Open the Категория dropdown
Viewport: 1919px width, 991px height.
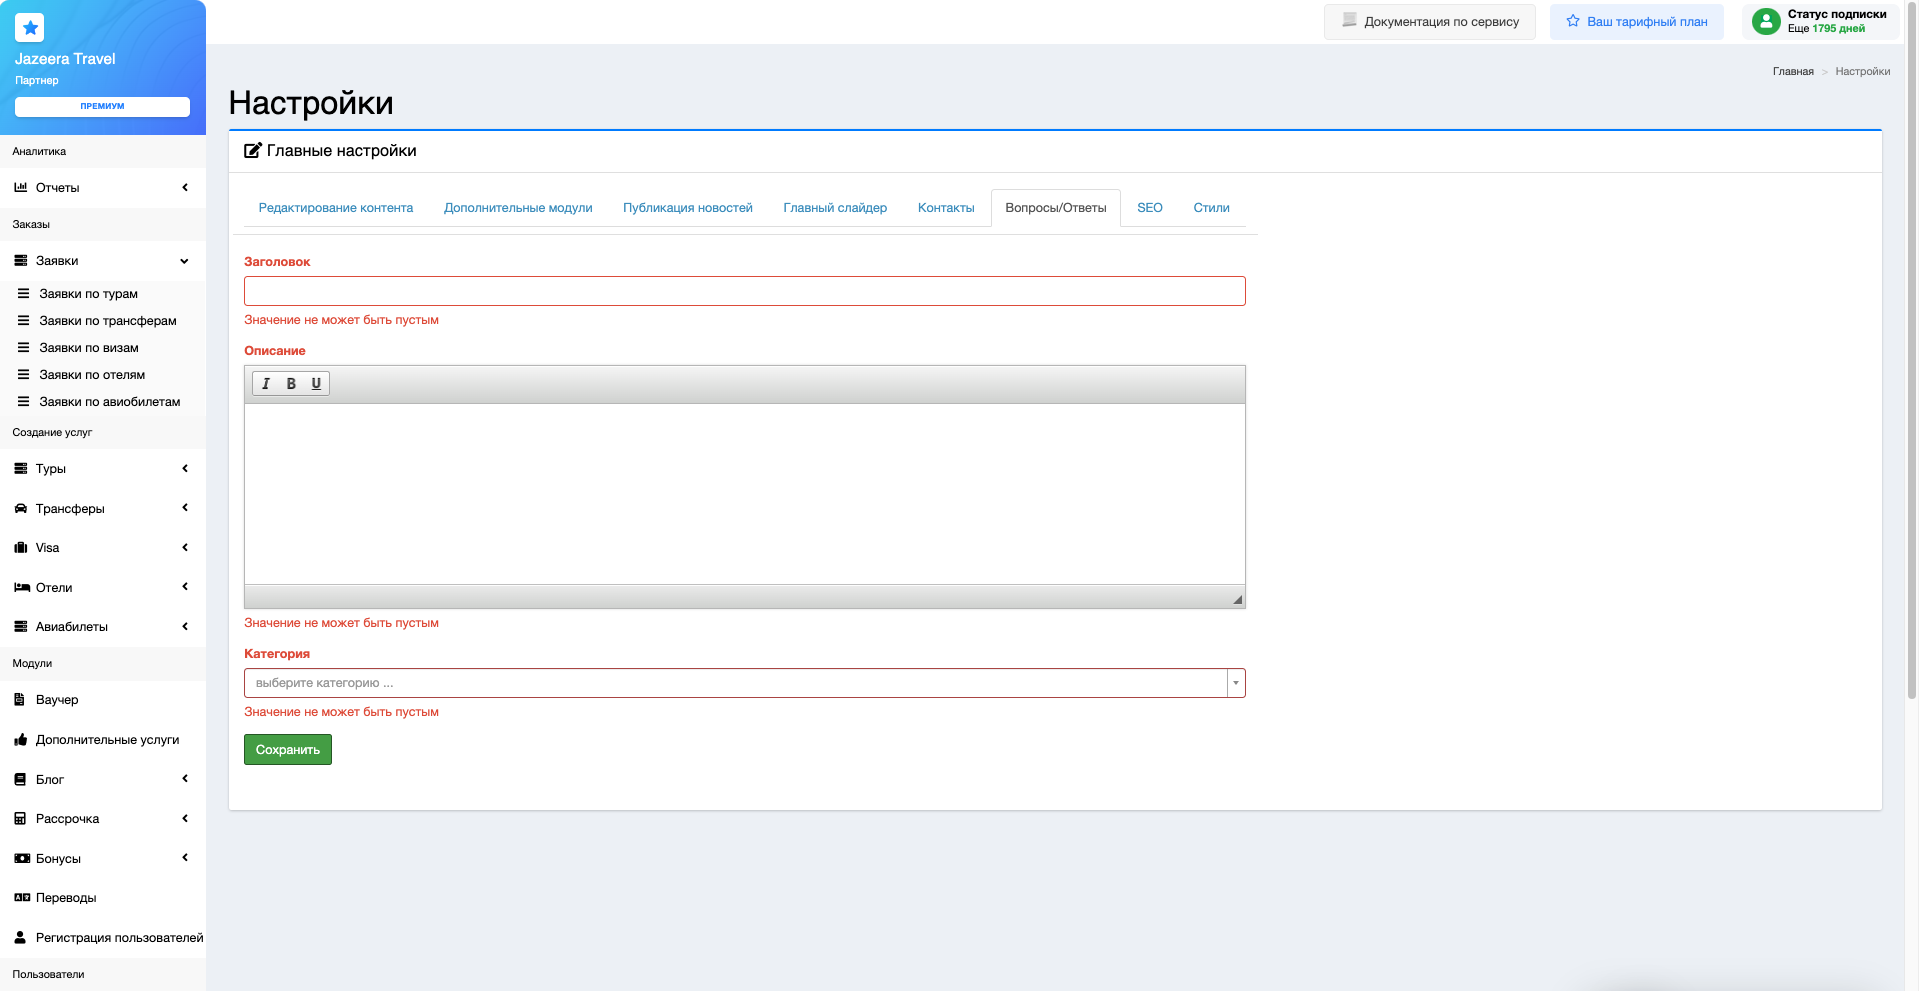pyautogui.click(x=744, y=683)
